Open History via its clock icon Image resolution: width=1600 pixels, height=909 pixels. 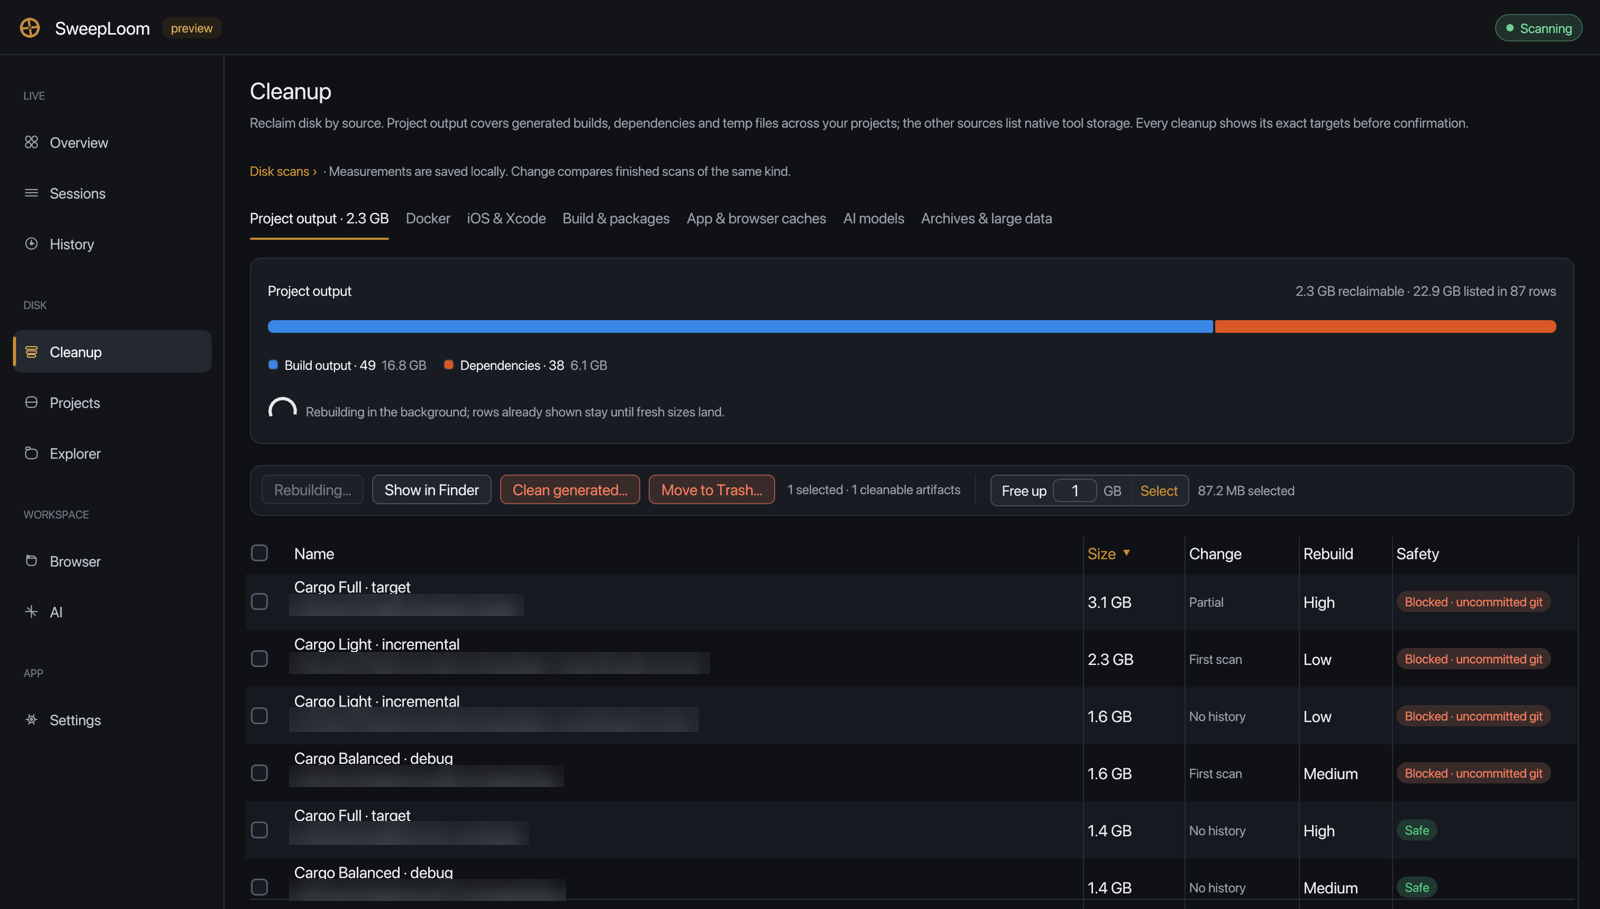click(31, 244)
